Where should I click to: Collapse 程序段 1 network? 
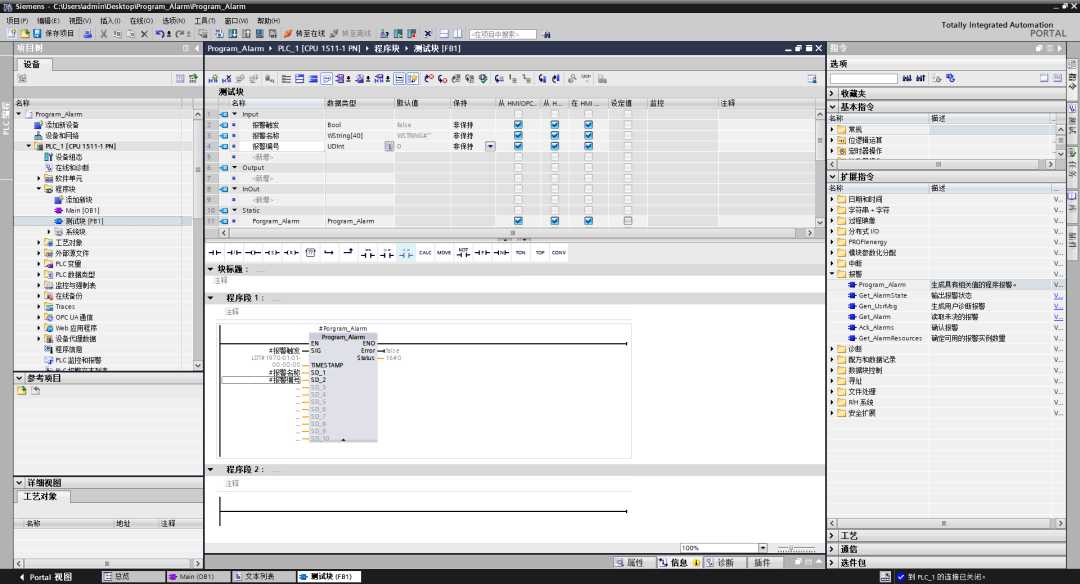[x=211, y=298]
